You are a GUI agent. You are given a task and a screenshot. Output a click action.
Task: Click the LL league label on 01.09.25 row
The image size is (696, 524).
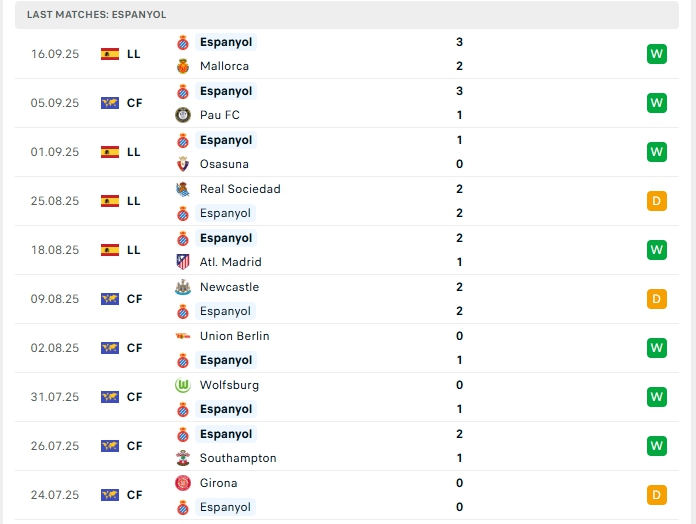(x=134, y=152)
